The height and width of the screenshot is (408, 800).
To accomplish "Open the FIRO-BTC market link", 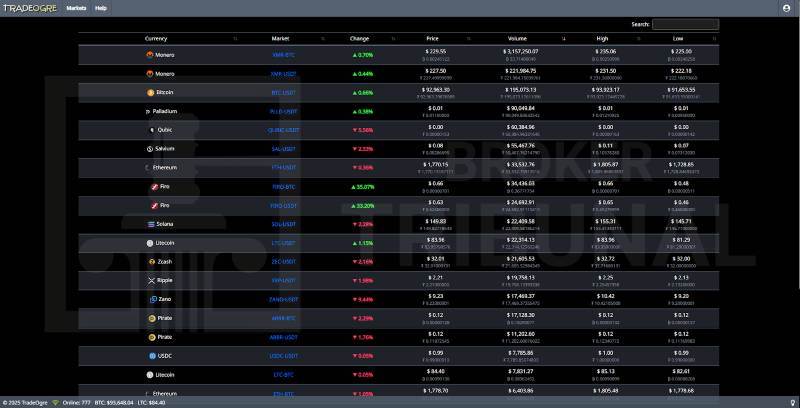I will coord(284,187).
